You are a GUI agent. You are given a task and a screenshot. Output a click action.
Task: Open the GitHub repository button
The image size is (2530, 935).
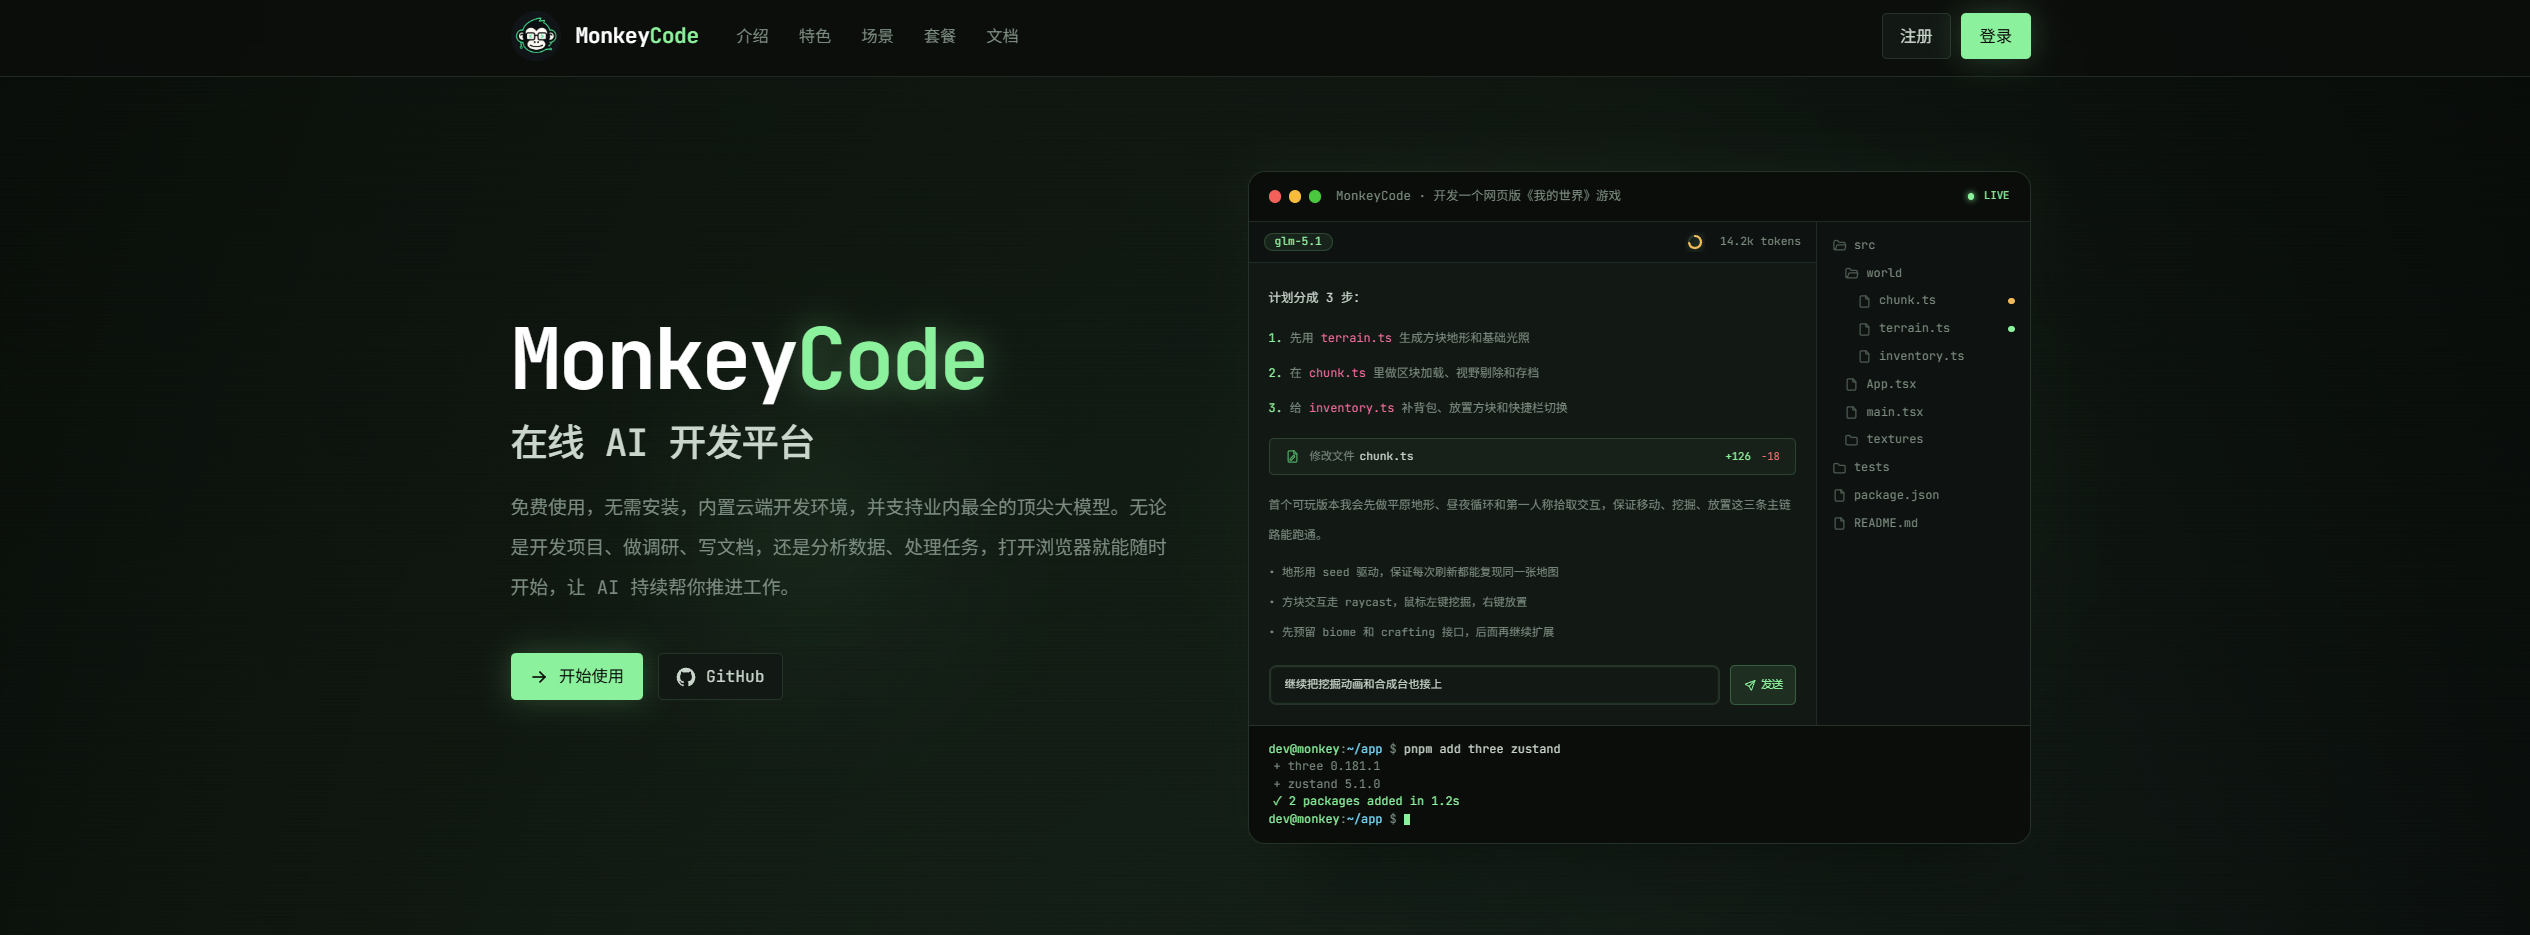click(720, 677)
